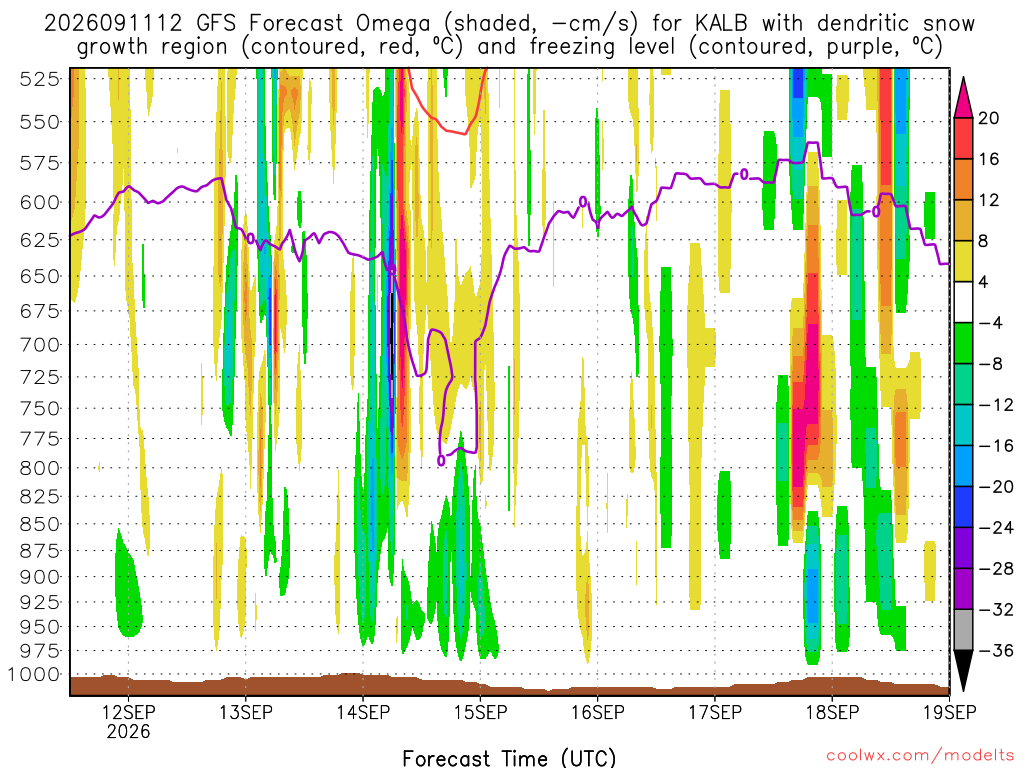This screenshot has width=1024, height=768.
Task: Select the orange 12–16 colorbar swatch
Action: [x=963, y=180]
